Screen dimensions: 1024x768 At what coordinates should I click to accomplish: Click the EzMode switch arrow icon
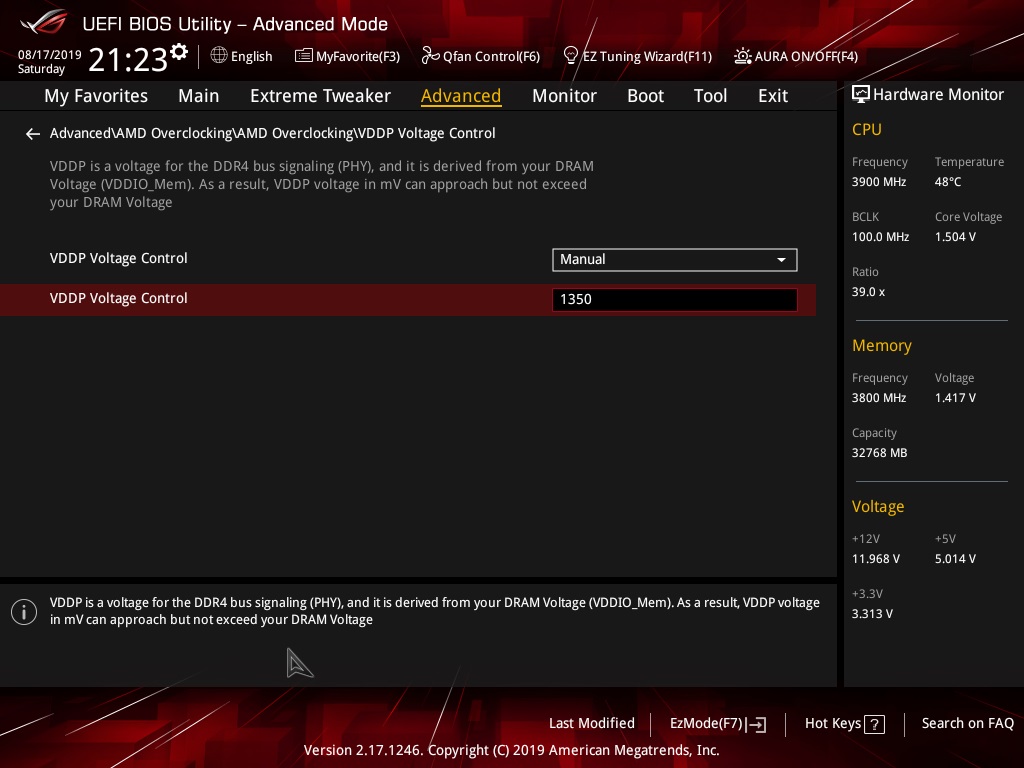756,724
